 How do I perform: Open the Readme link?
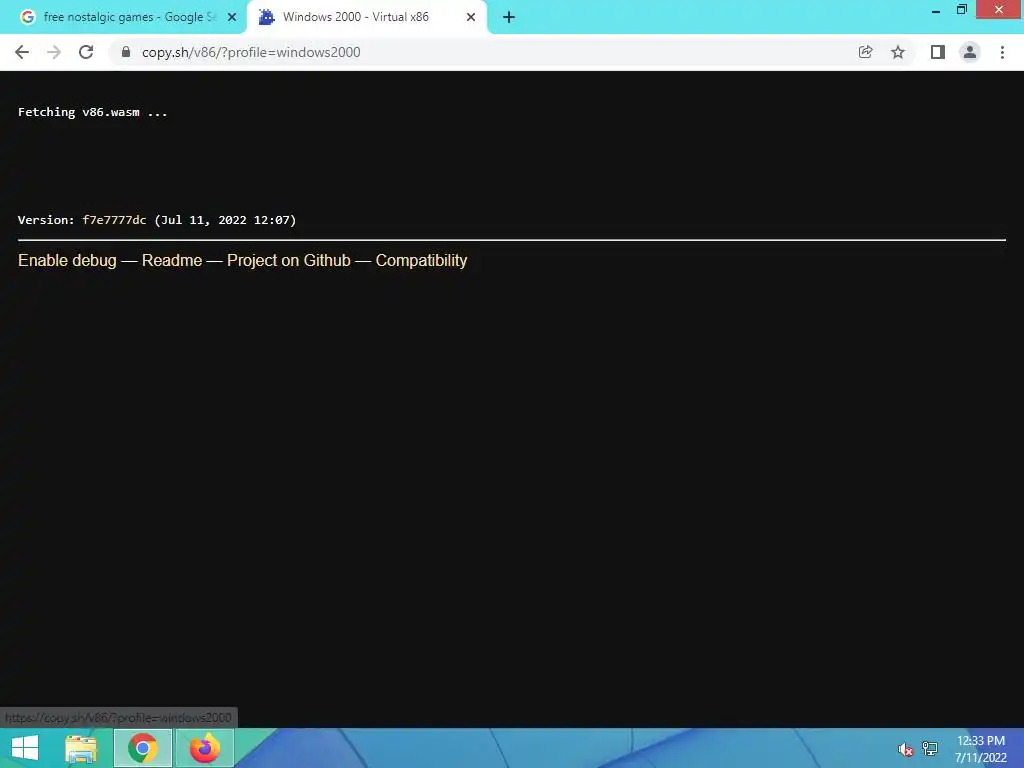pyautogui.click(x=172, y=261)
